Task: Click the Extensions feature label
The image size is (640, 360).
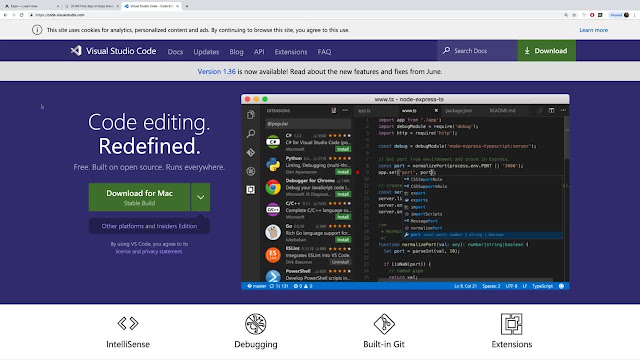Action: click(511, 344)
